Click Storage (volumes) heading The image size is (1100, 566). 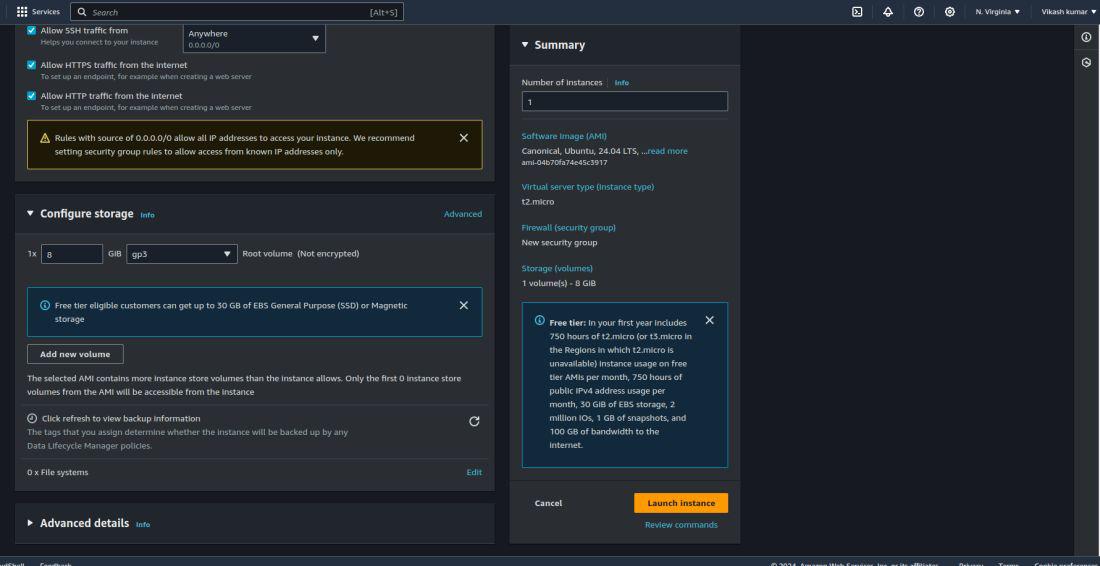tap(557, 268)
